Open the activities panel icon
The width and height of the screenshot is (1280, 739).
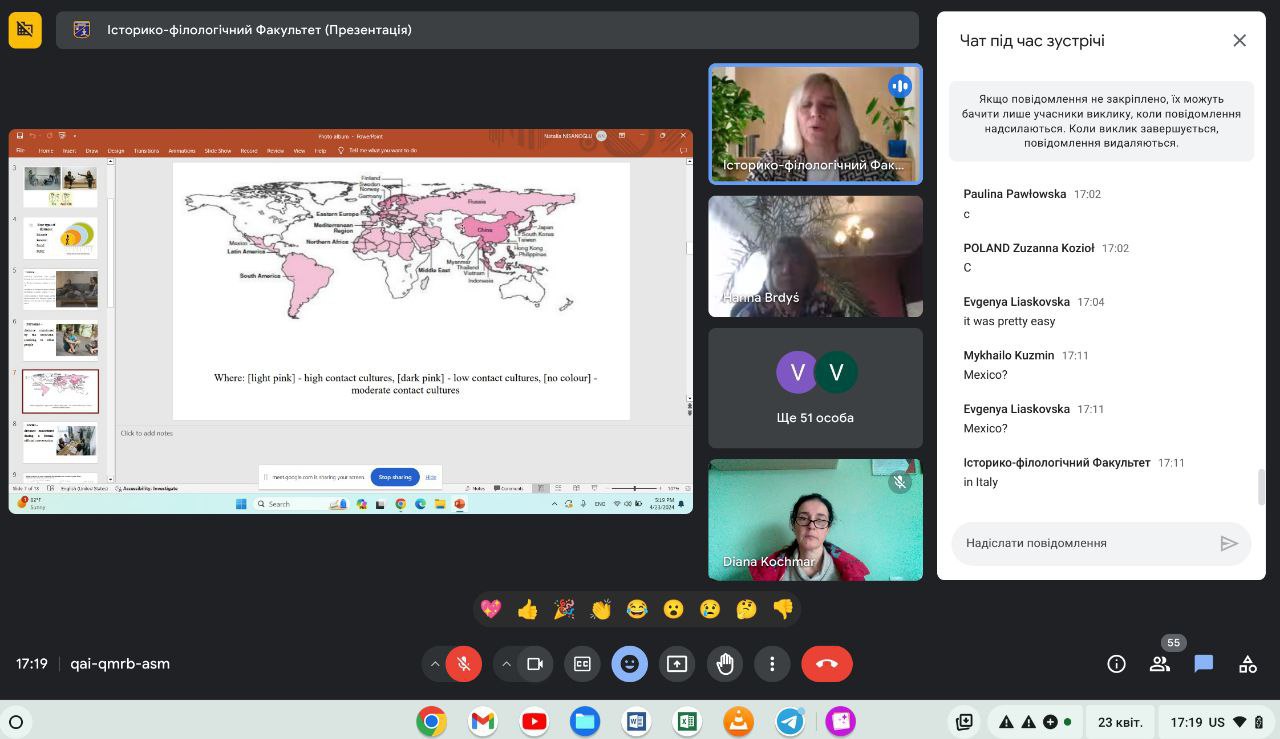point(1248,664)
